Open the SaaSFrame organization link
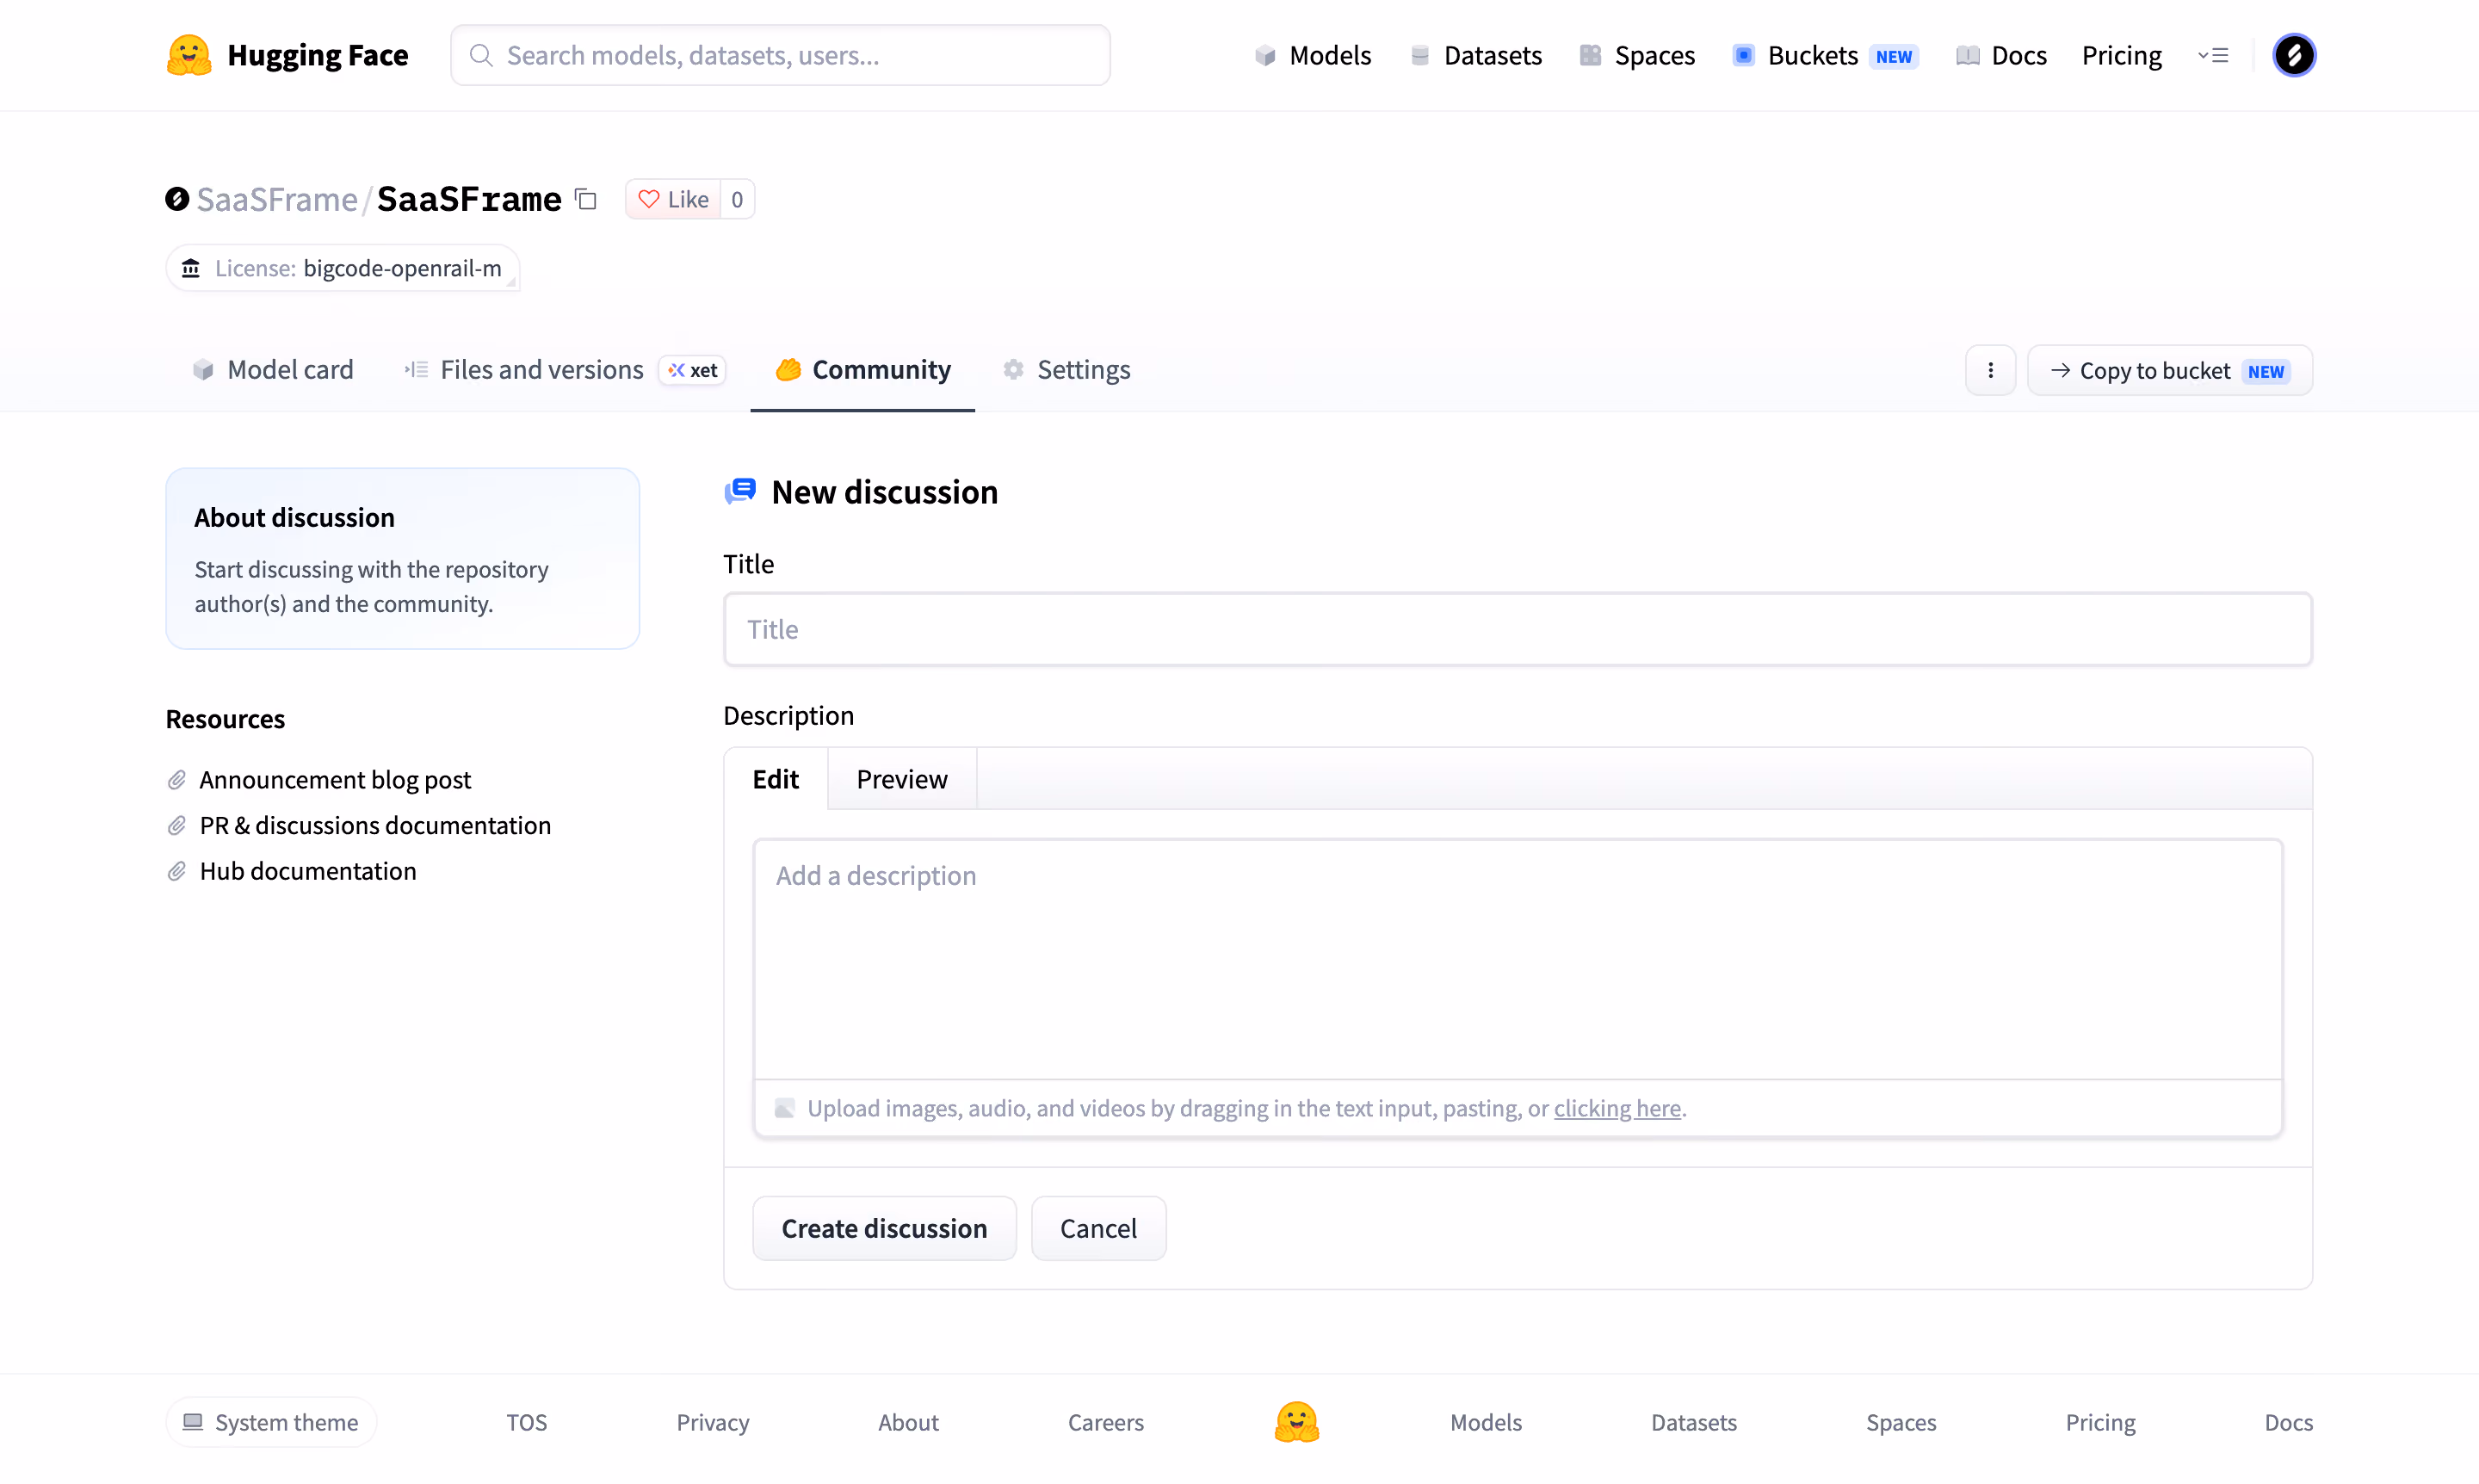This screenshot has width=2479, height=1484. click(277, 199)
